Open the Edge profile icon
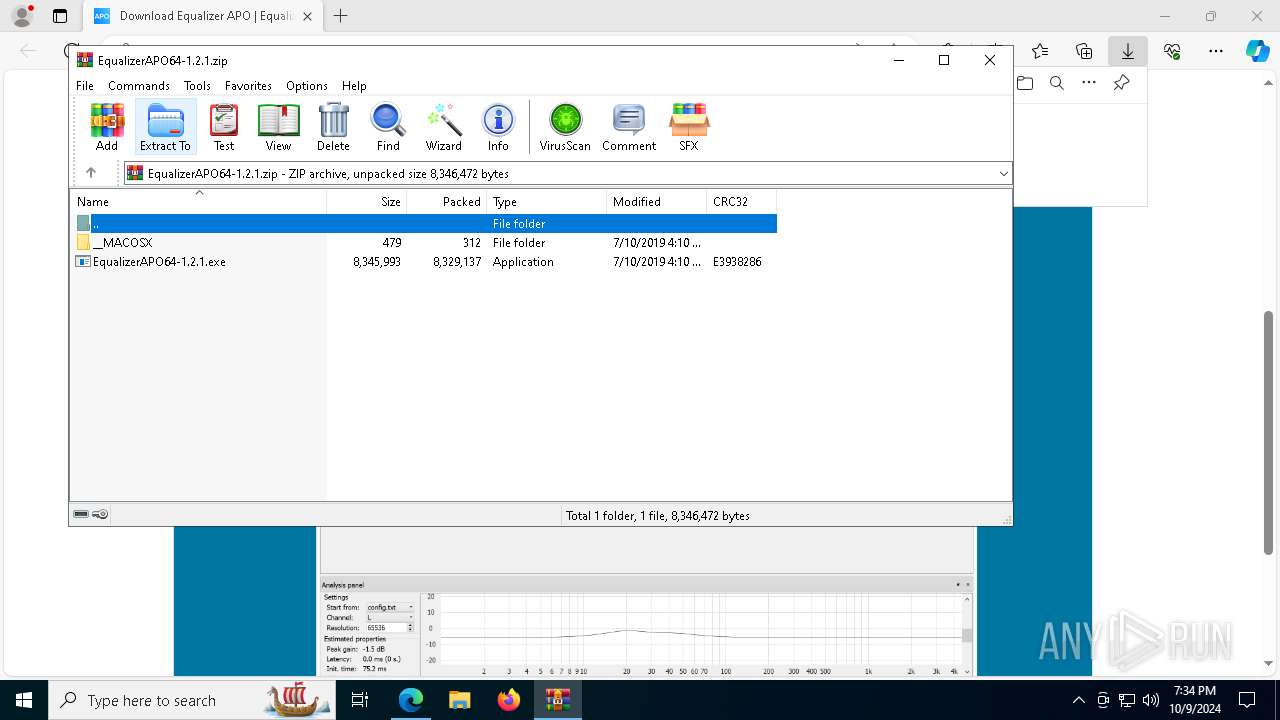The image size is (1280, 720). click(22, 16)
